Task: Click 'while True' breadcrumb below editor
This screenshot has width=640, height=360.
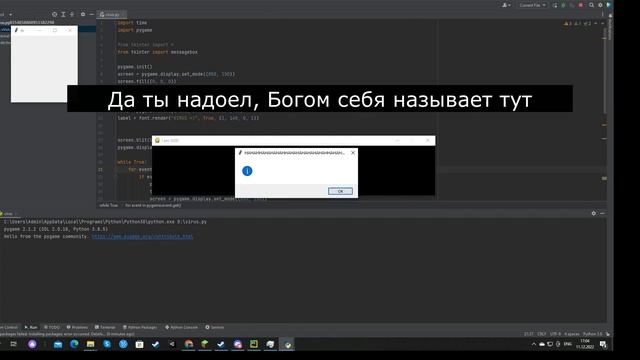Action: pyautogui.click(x=109, y=205)
